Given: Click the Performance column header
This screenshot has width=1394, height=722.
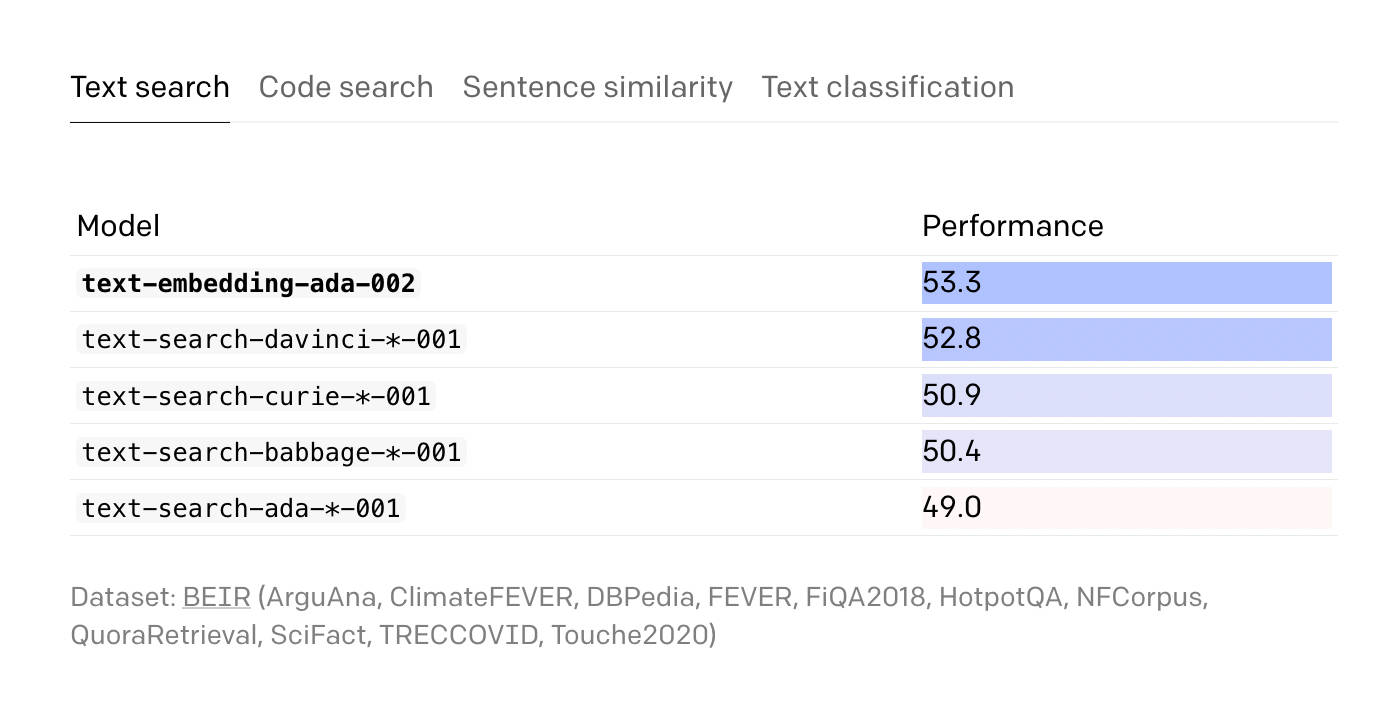Looking at the screenshot, I should pos(1013,226).
